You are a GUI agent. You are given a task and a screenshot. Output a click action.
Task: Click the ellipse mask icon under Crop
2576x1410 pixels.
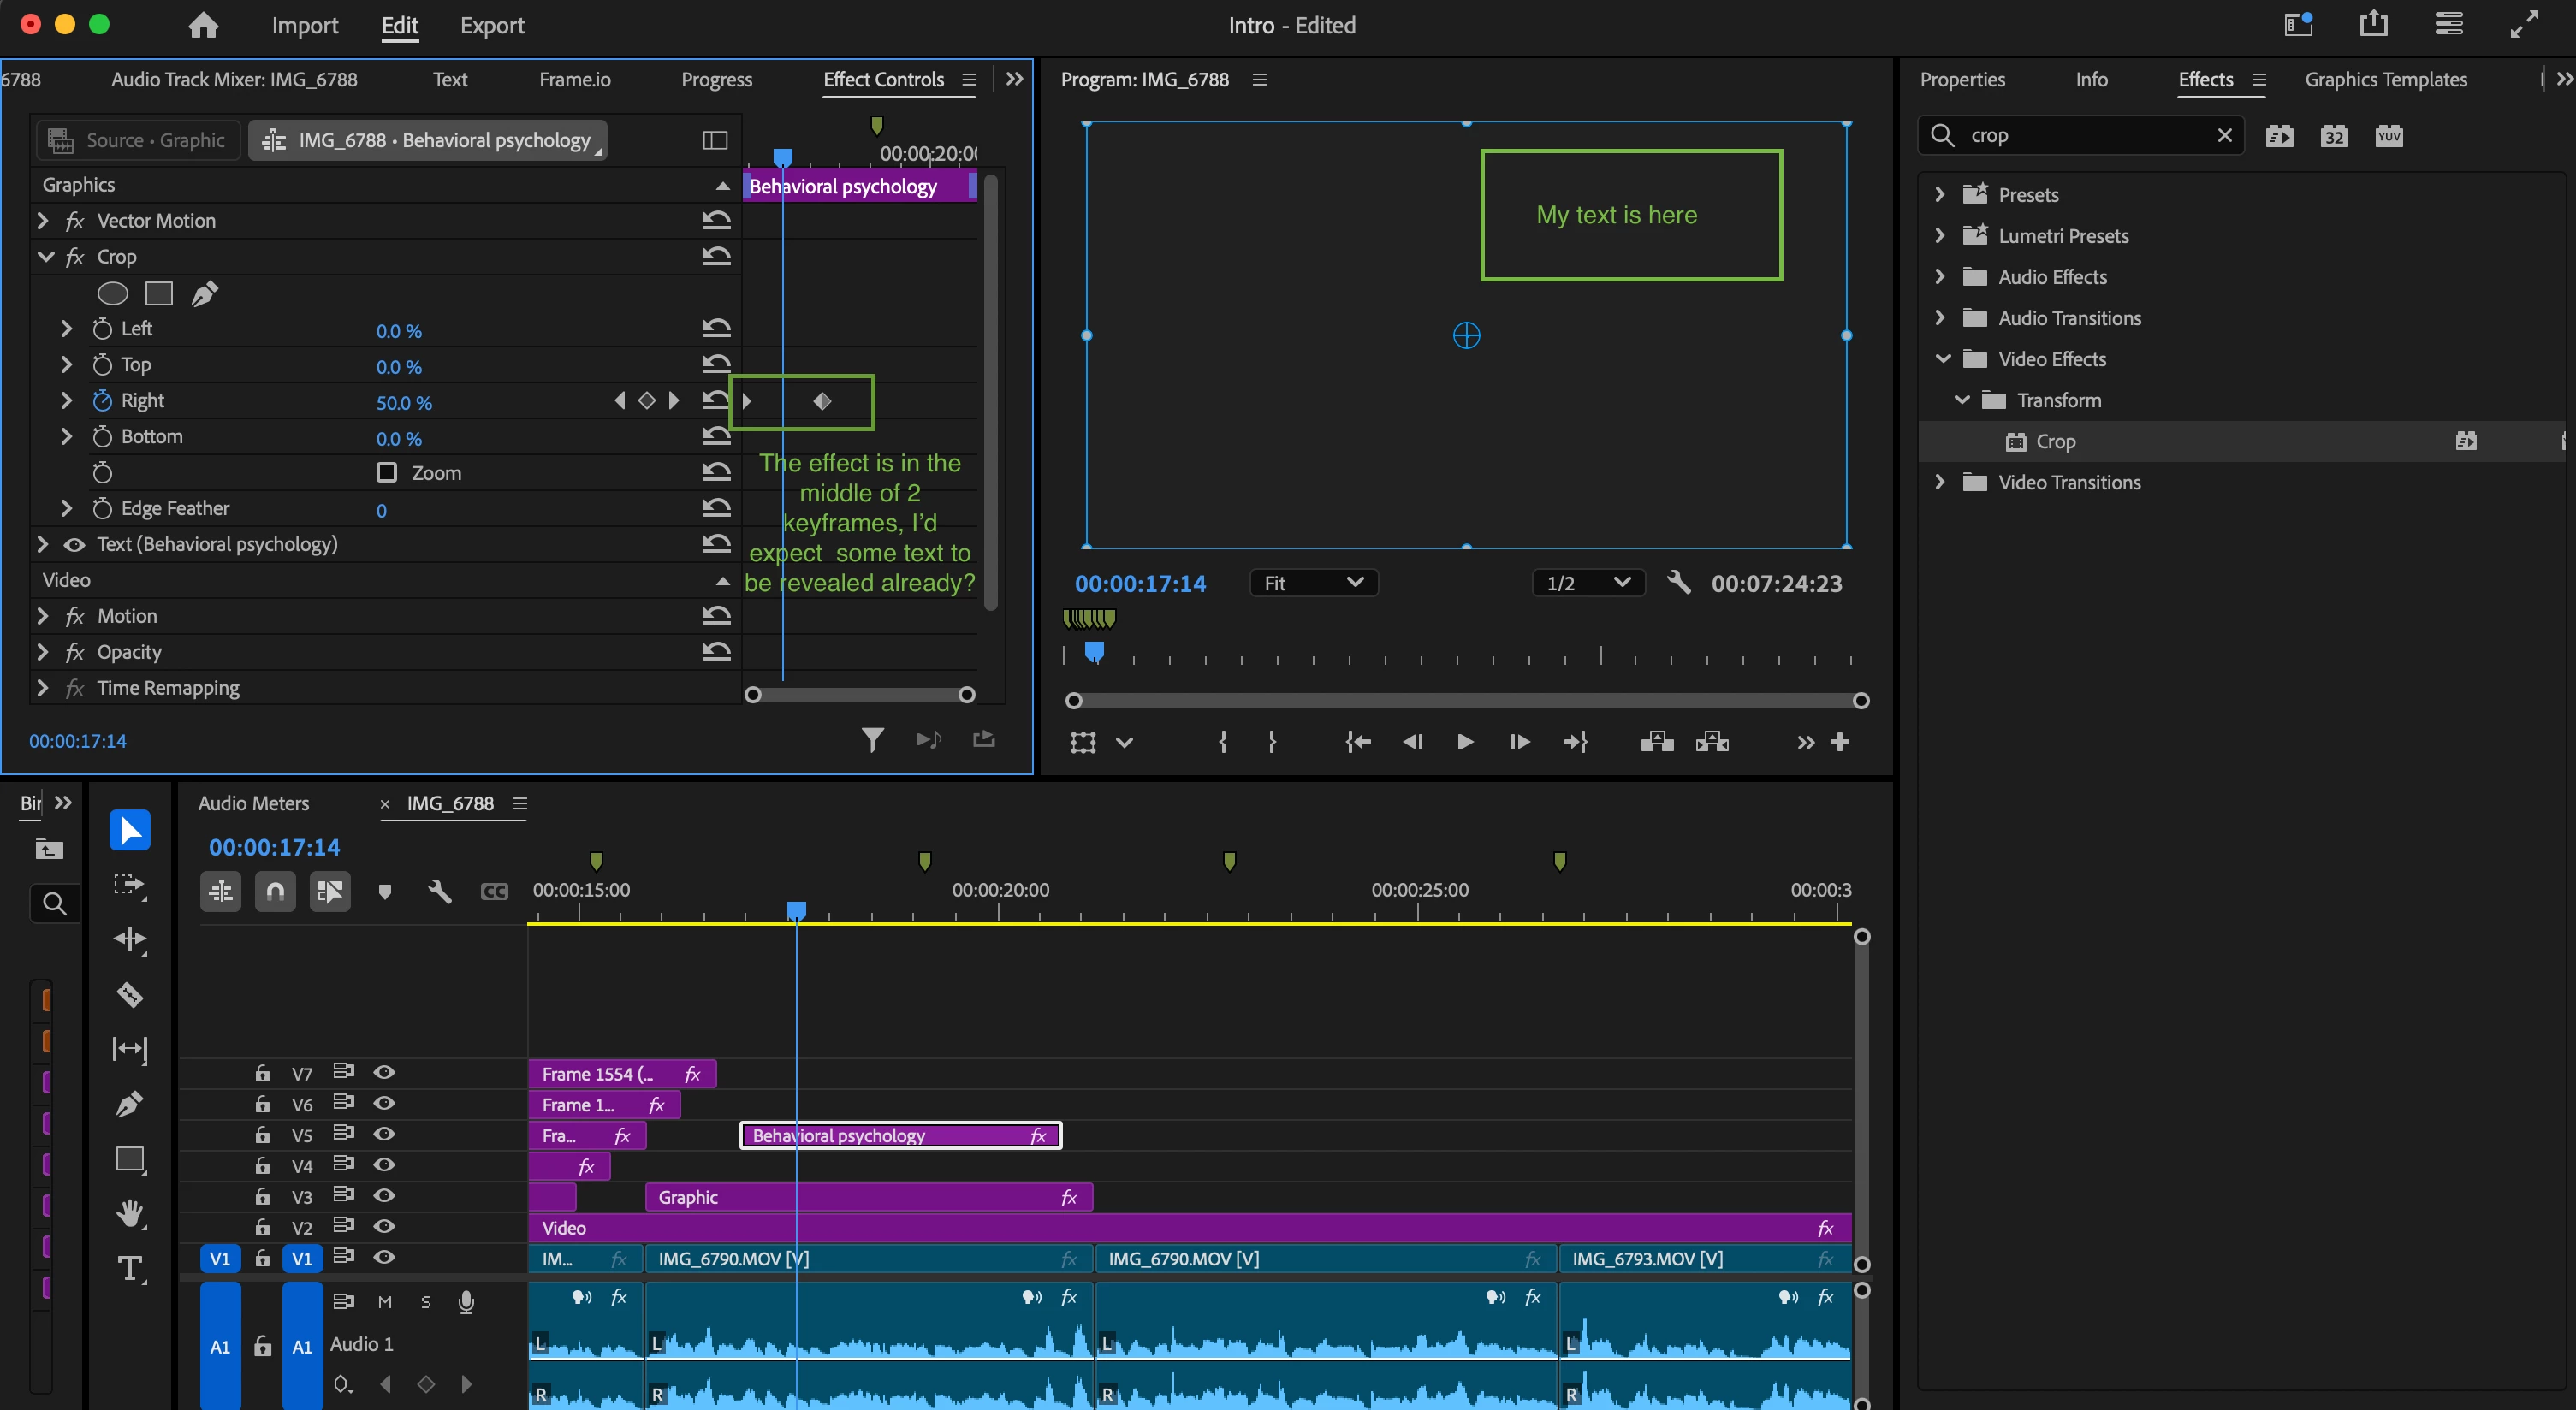click(x=112, y=293)
